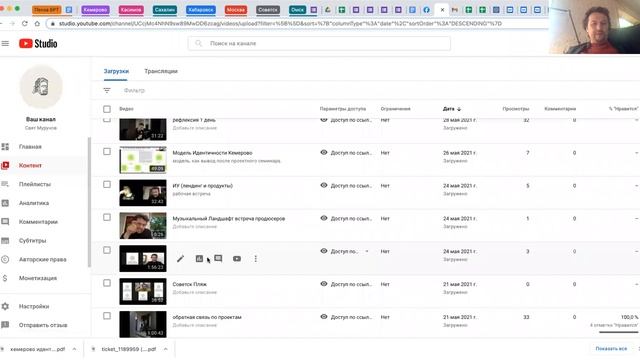Switch to the 'Хабаровск' browser tab group
Screen dimensions: 640x360
(x=200, y=10)
